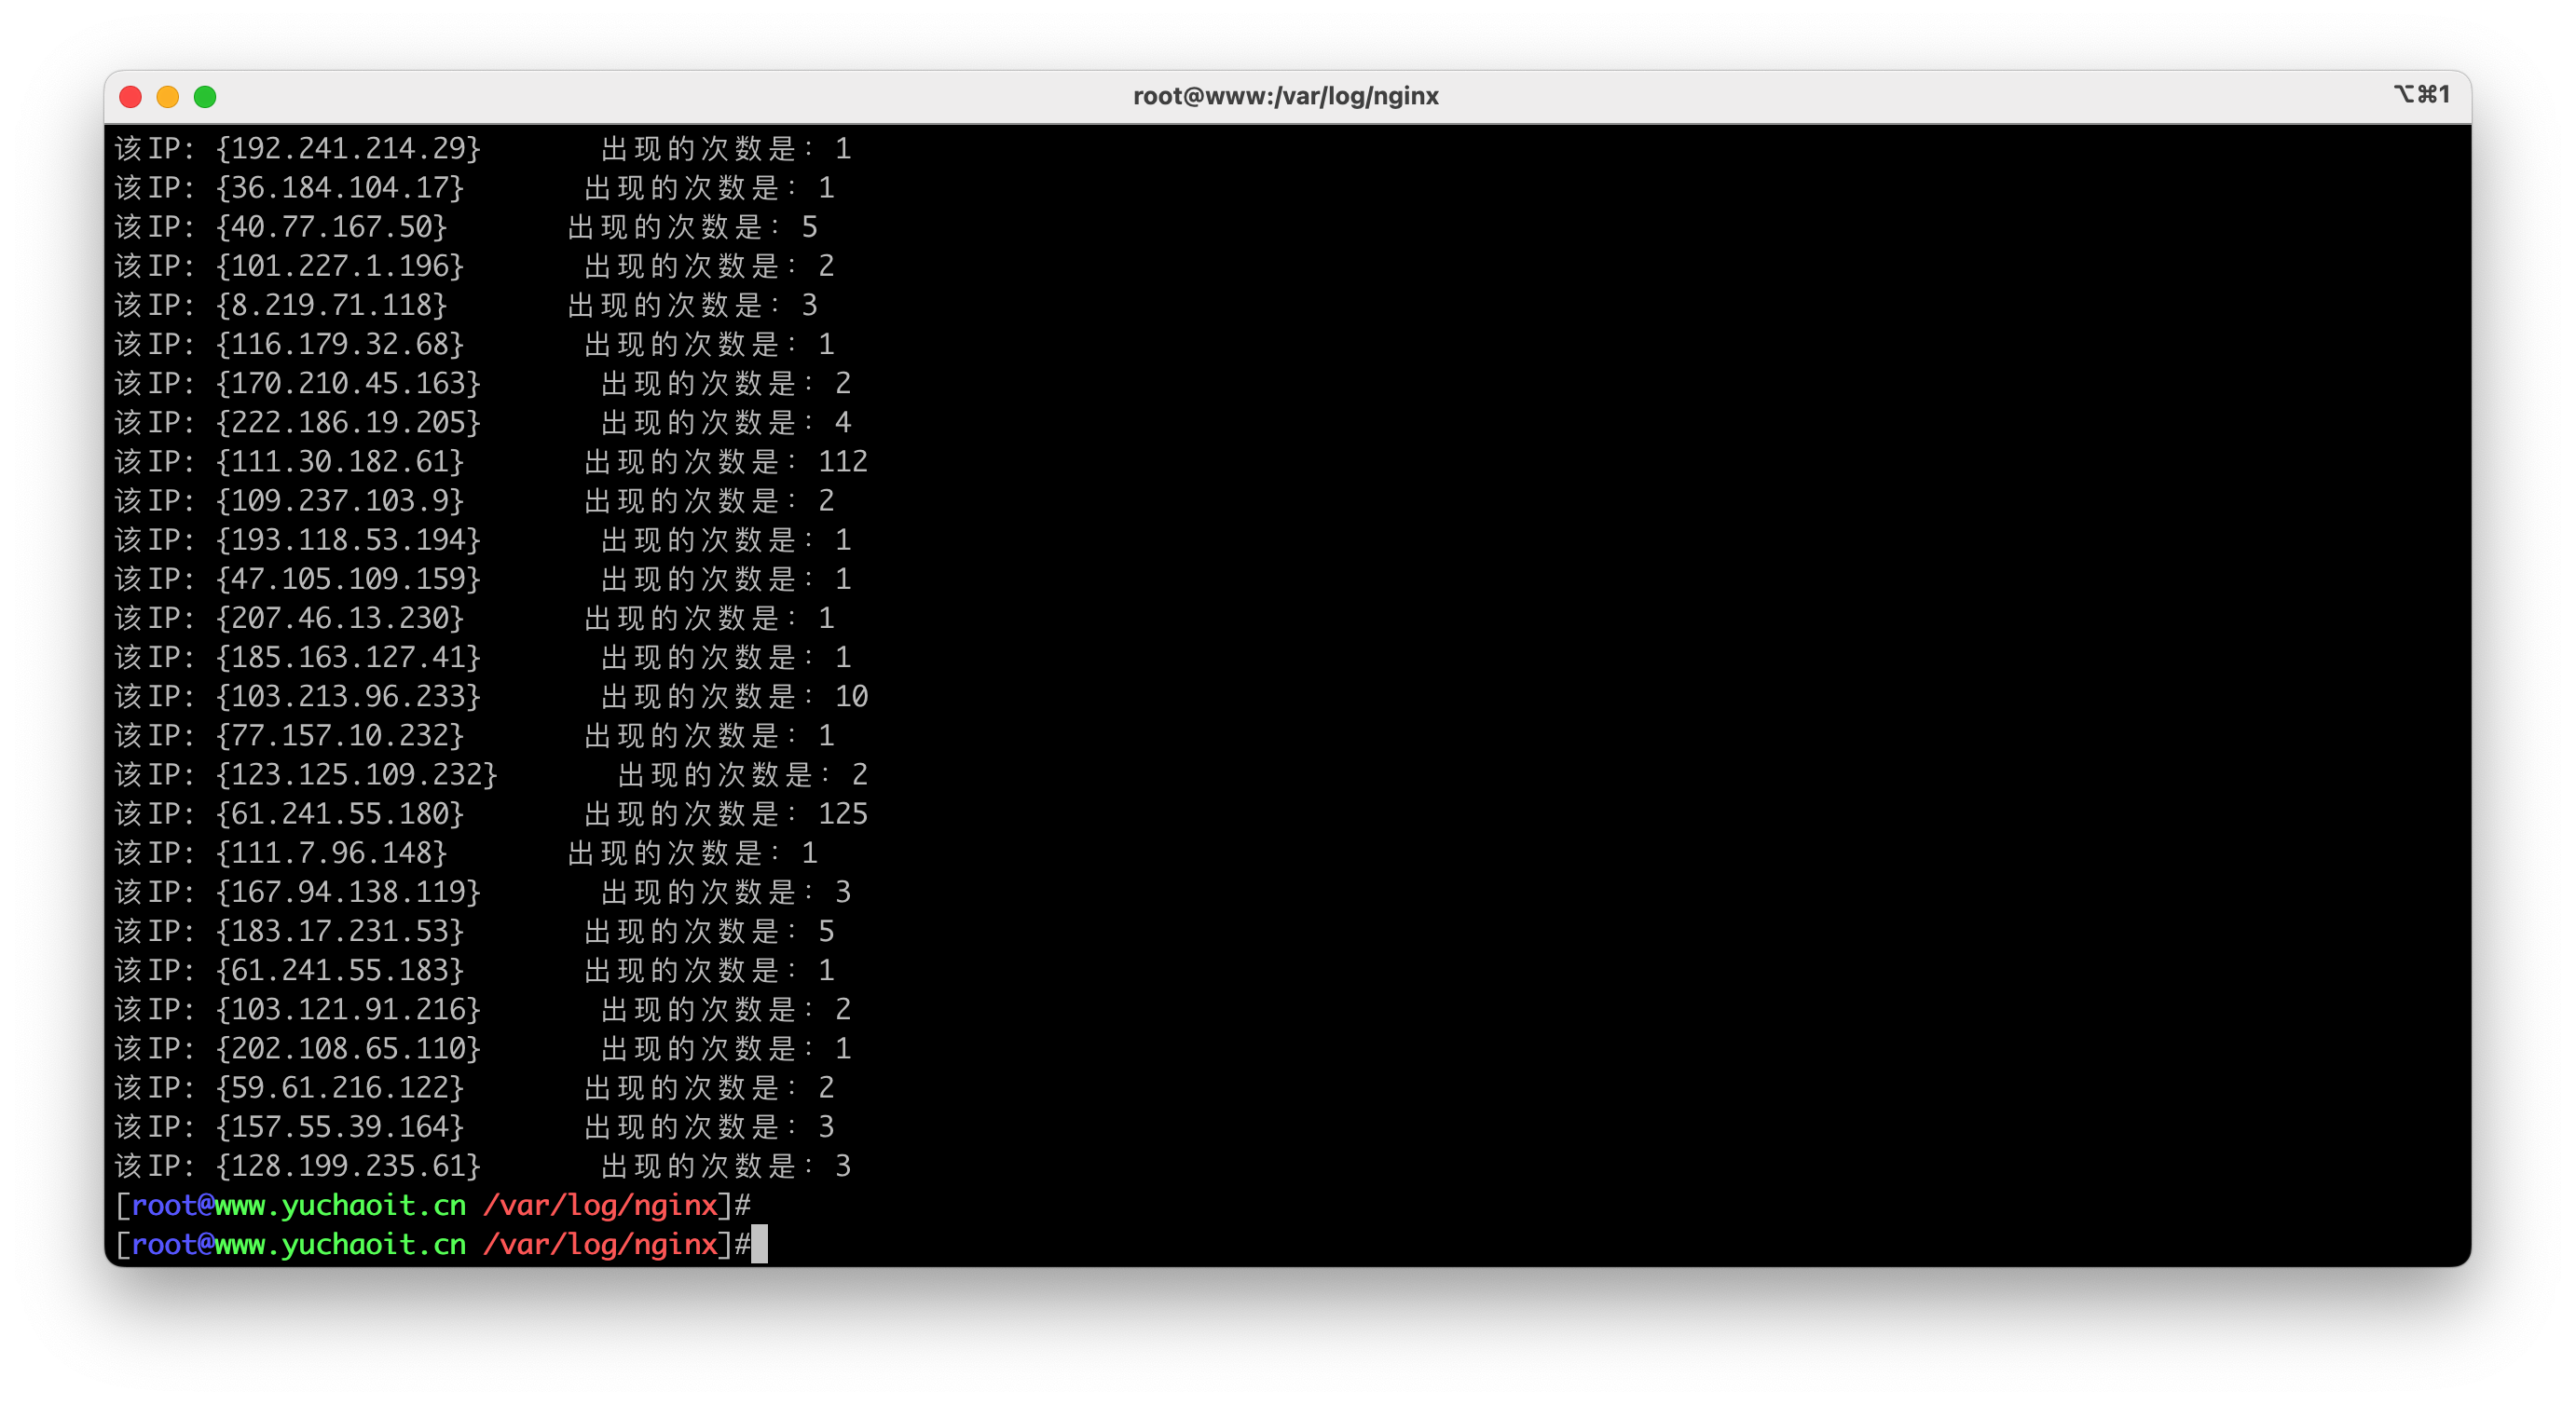Click the ⌥⌘1 window shortcut badge

[2421, 95]
